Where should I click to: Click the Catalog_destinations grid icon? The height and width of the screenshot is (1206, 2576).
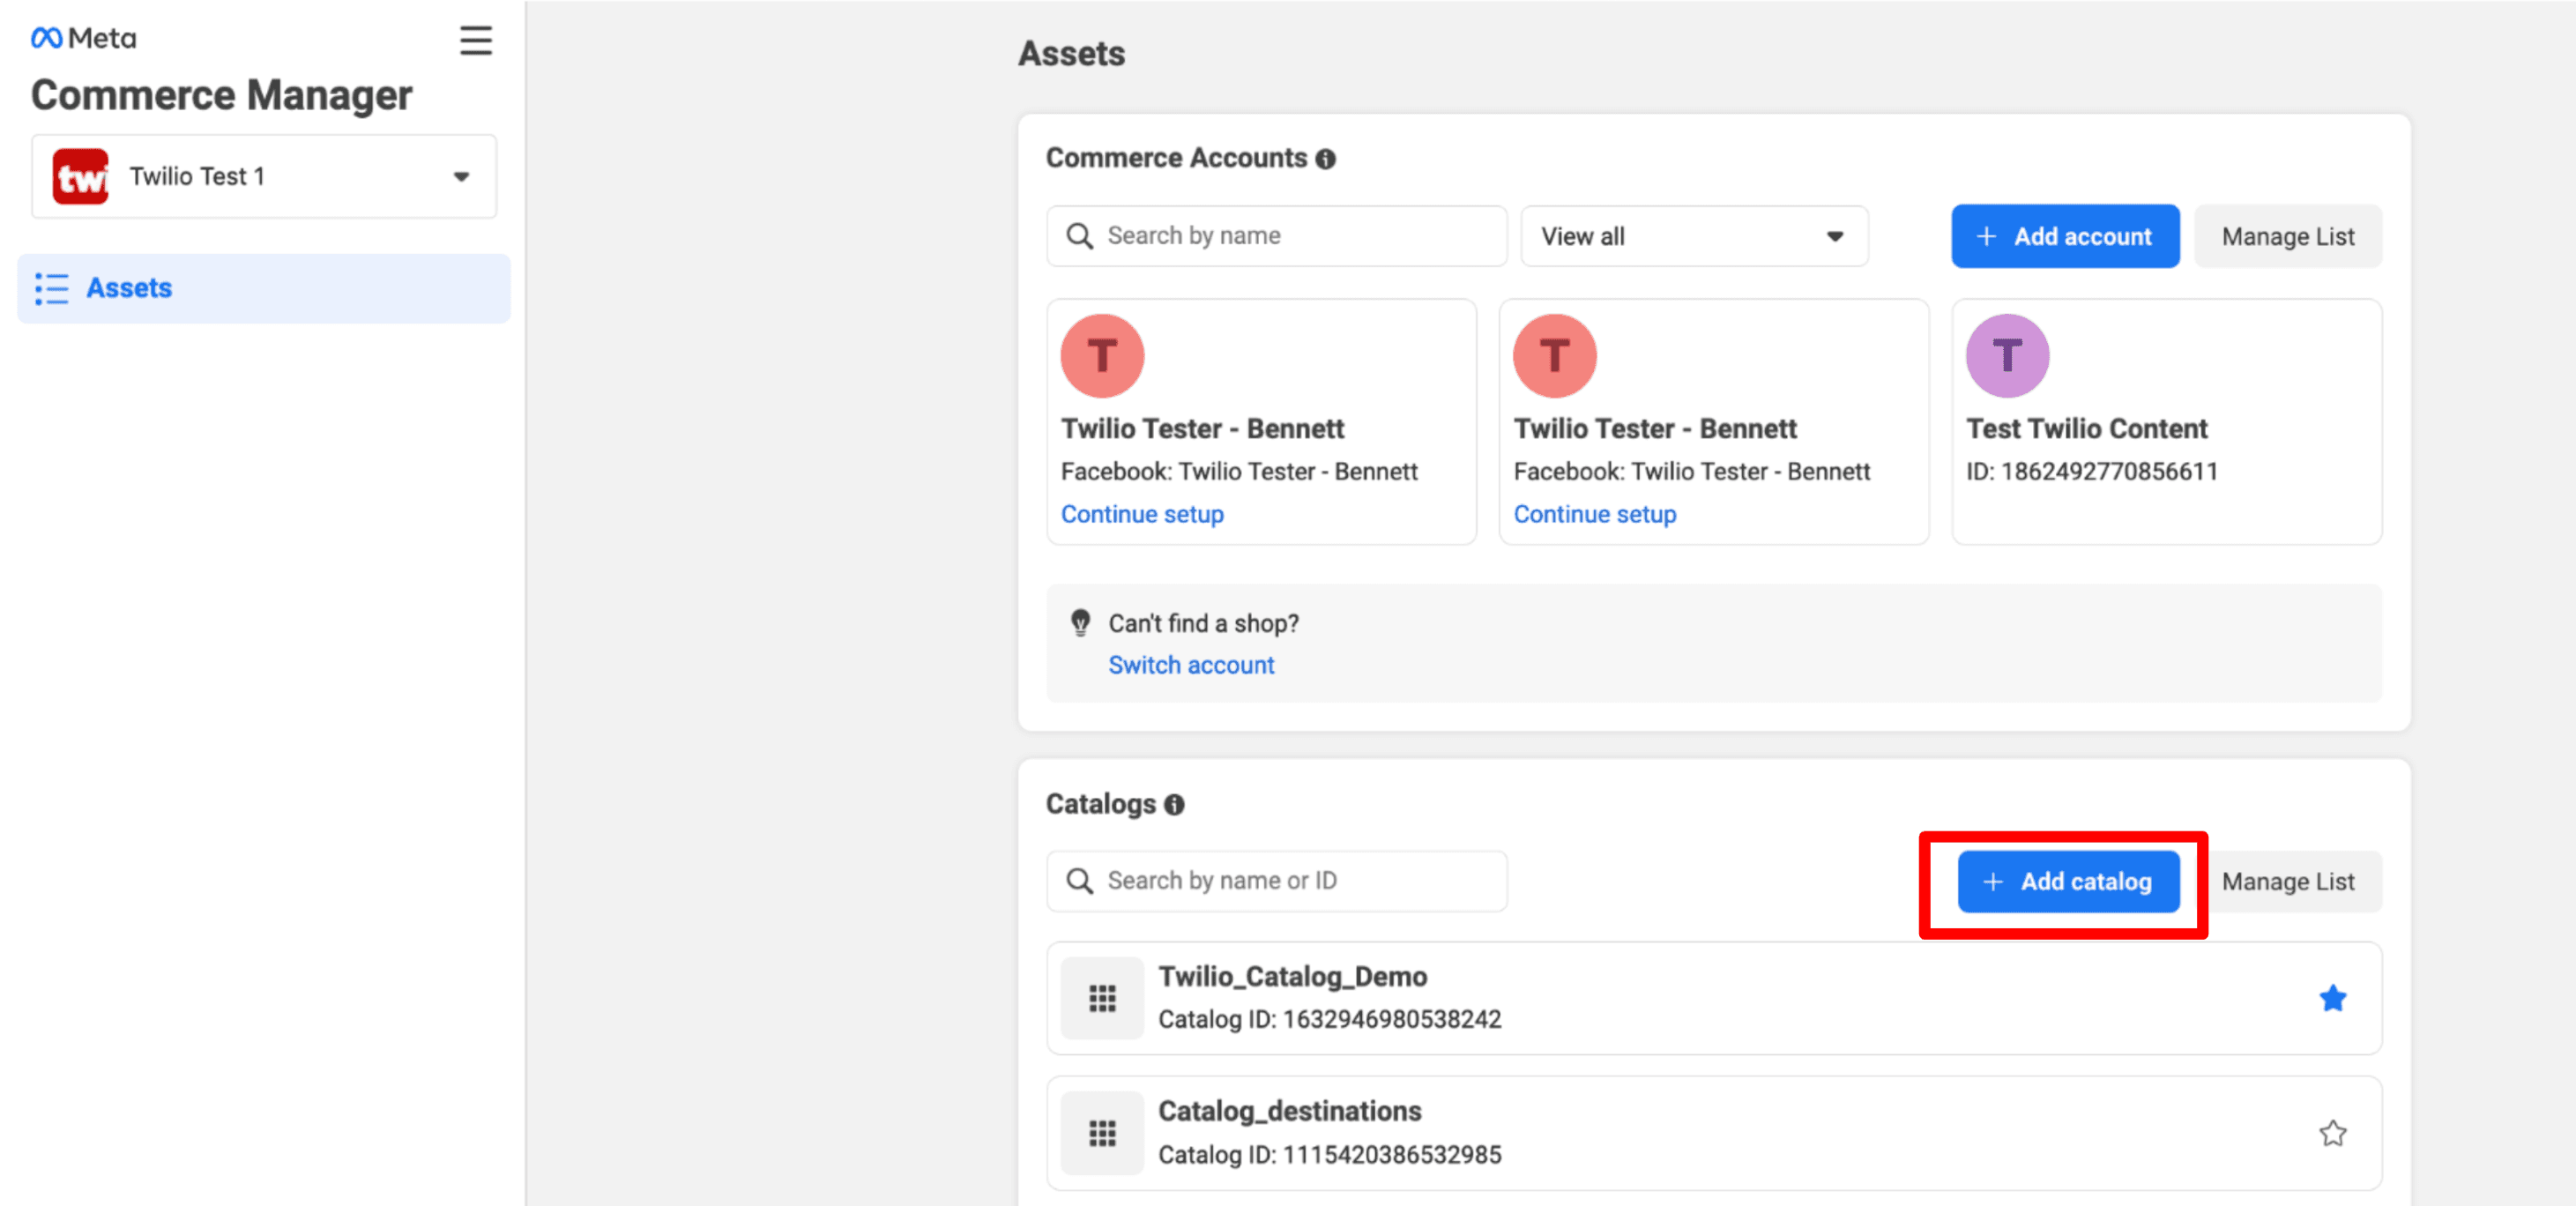(1101, 1132)
